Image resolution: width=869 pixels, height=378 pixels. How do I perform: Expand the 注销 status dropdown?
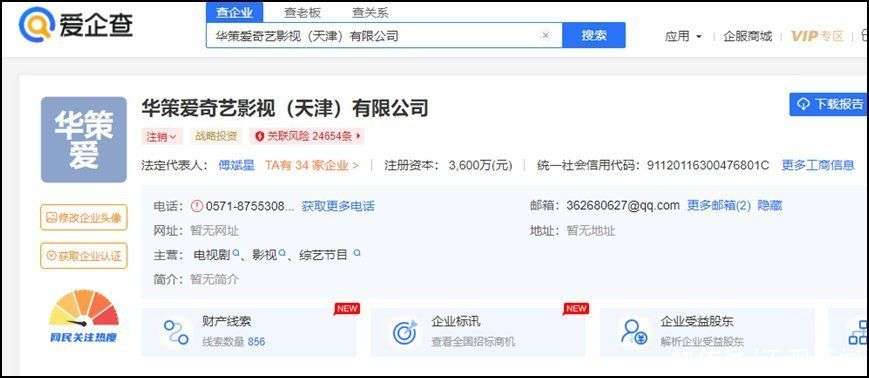click(x=161, y=136)
